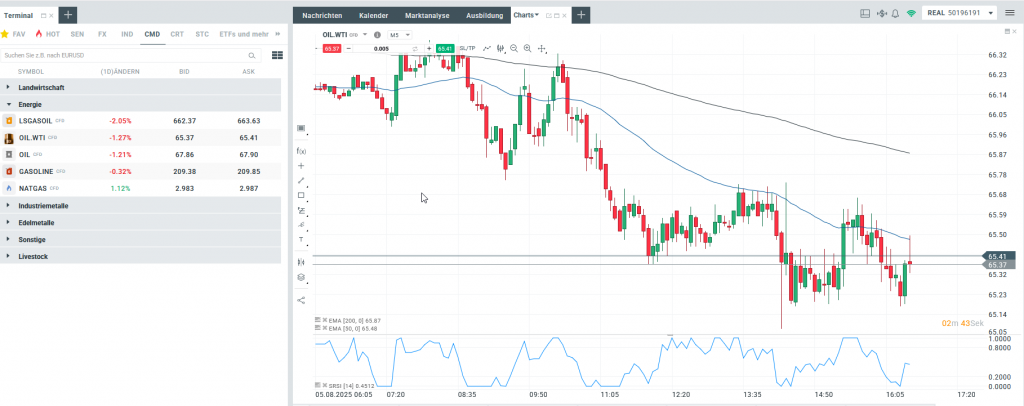Click the green 65.41 buy button
Viewport: 1024px width, 406px height.
click(x=445, y=48)
